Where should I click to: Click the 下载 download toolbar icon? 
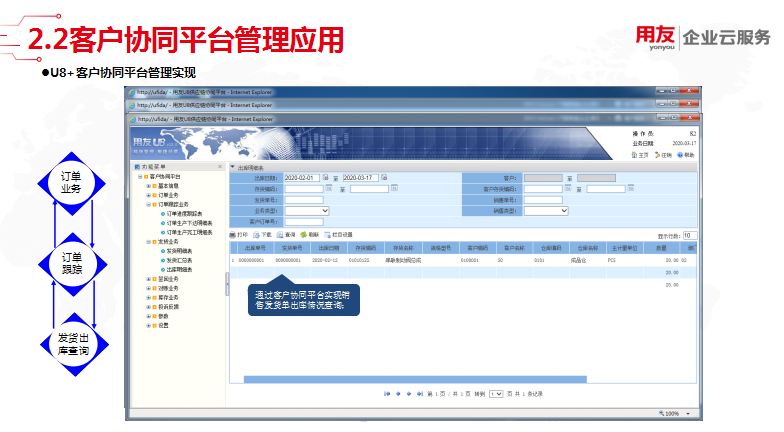pyautogui.click(x=256, y=235)
